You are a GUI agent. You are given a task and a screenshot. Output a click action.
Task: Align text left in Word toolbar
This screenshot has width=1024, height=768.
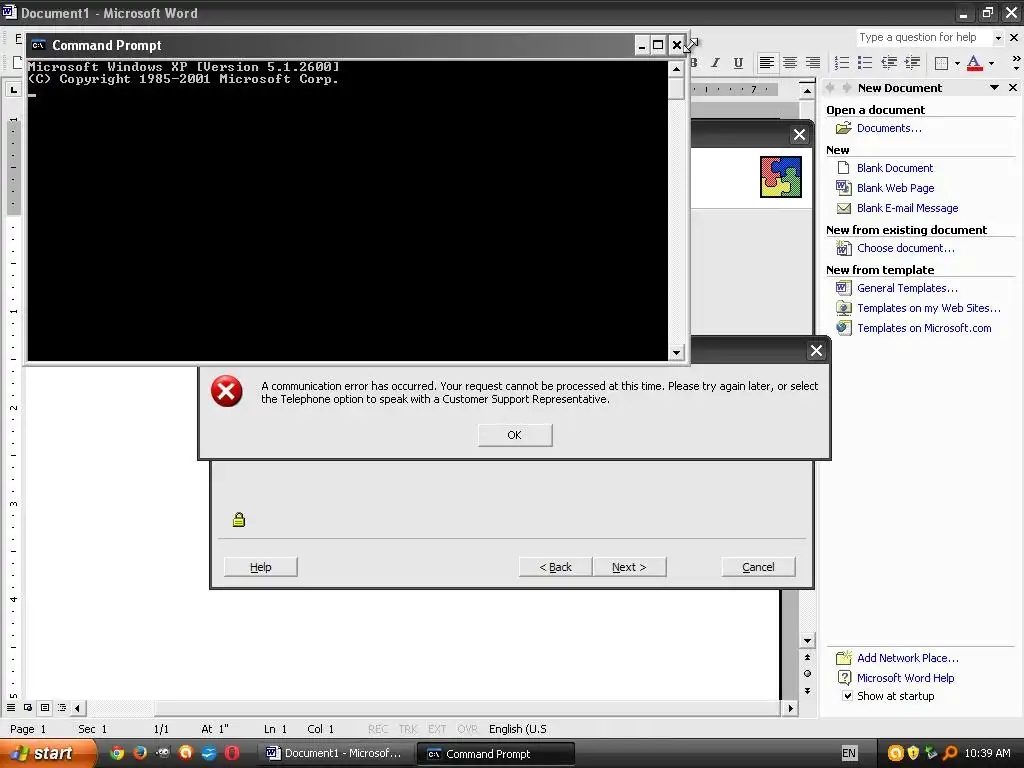click(x=767, y=63)
